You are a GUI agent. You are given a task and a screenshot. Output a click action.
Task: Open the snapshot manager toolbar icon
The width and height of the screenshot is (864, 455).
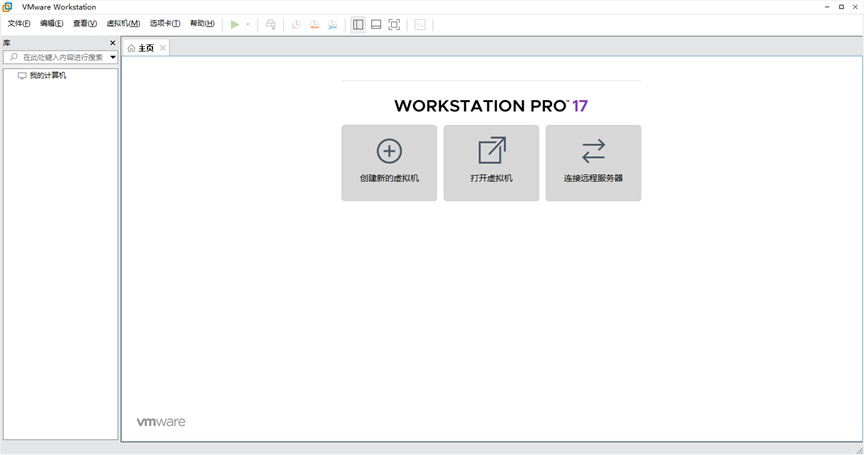pos(332,24)
